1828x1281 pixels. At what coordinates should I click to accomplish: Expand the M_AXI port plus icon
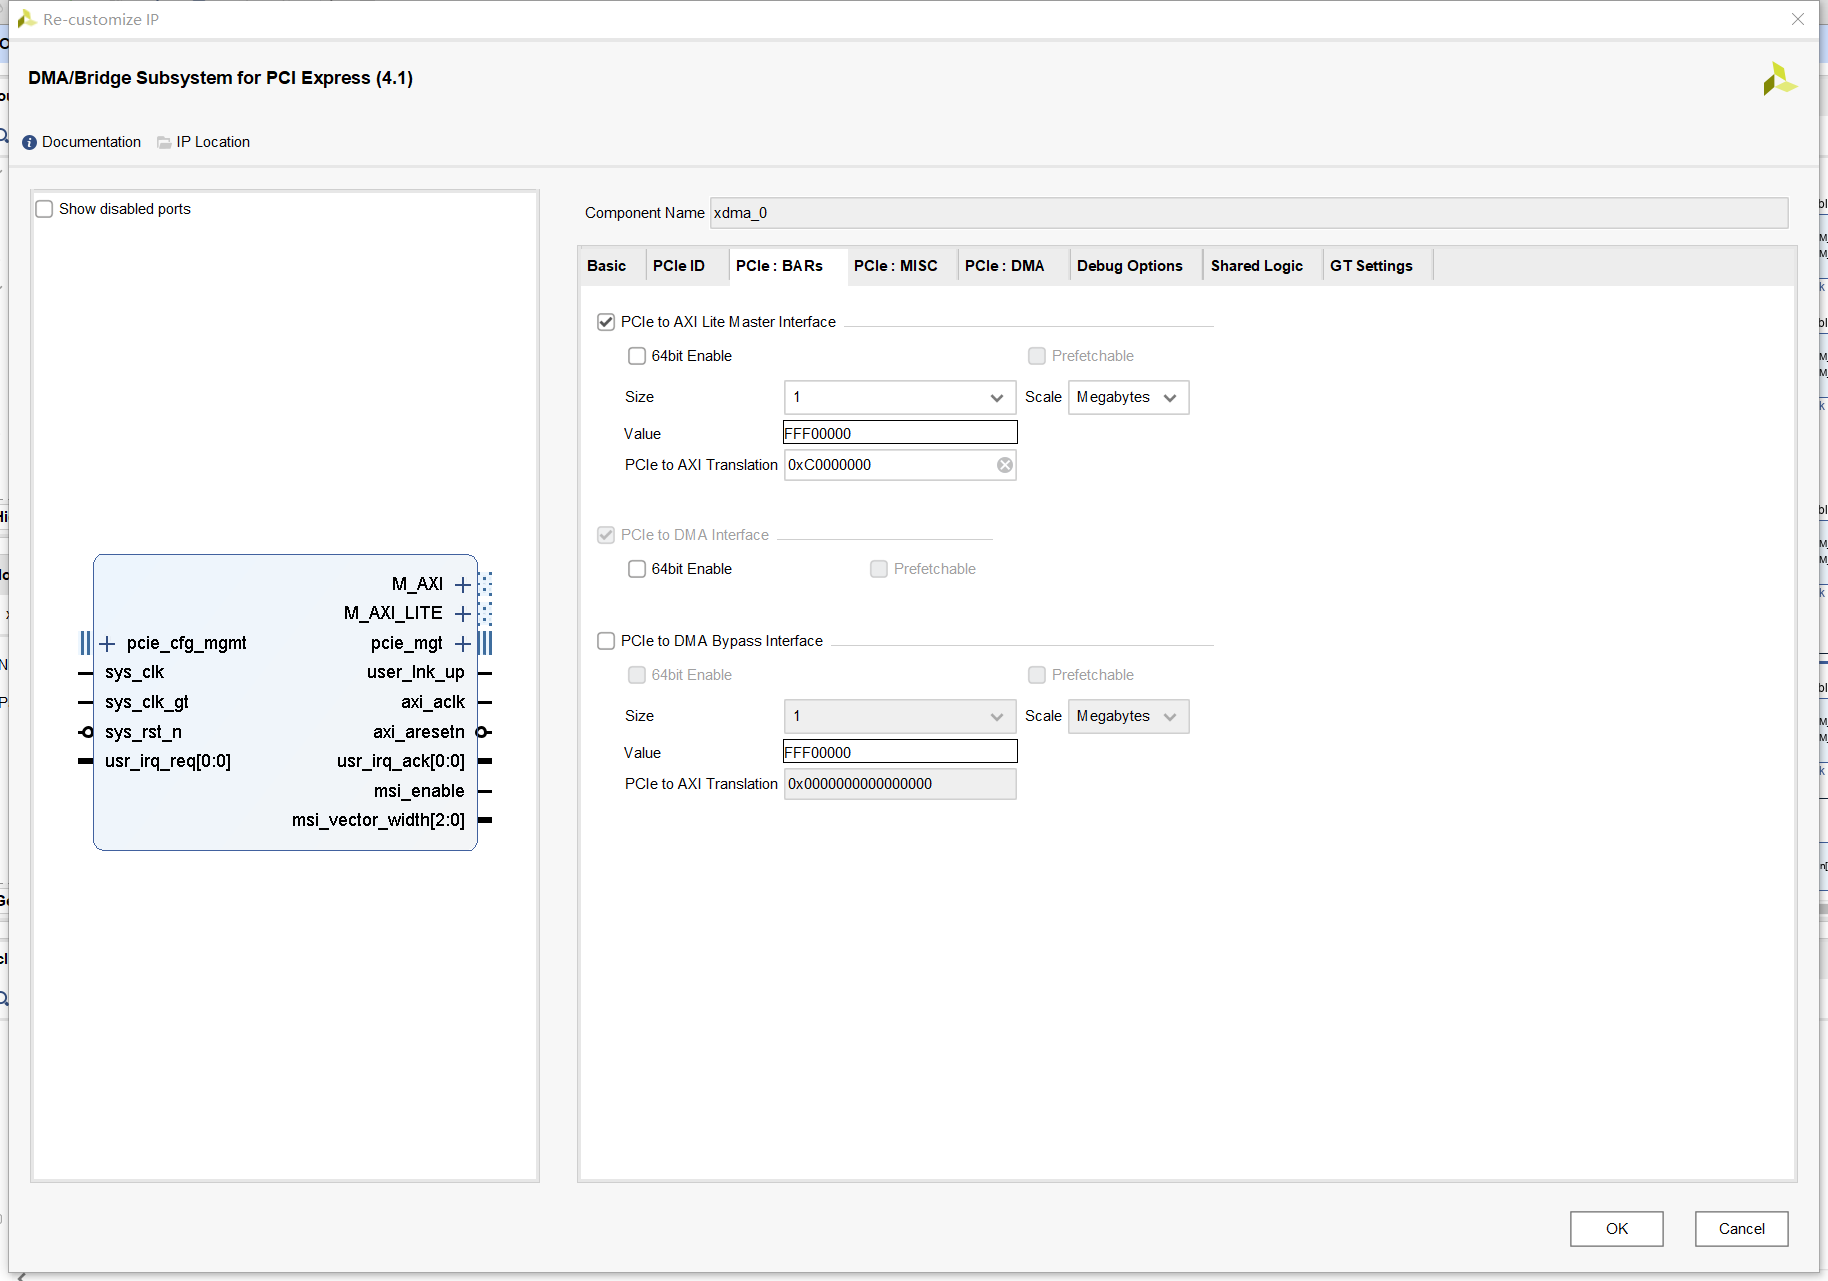tap(462, 584)
